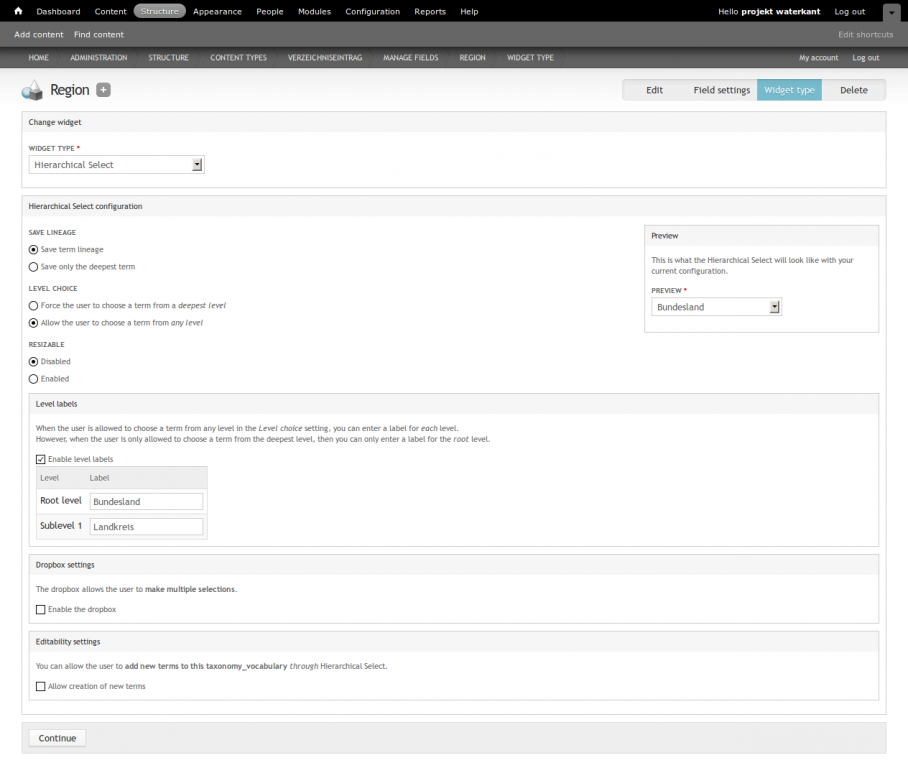The height and width of the screenshot is (768, 908).
Task: Switch to the Field settings tab
Action: point(721,90)
